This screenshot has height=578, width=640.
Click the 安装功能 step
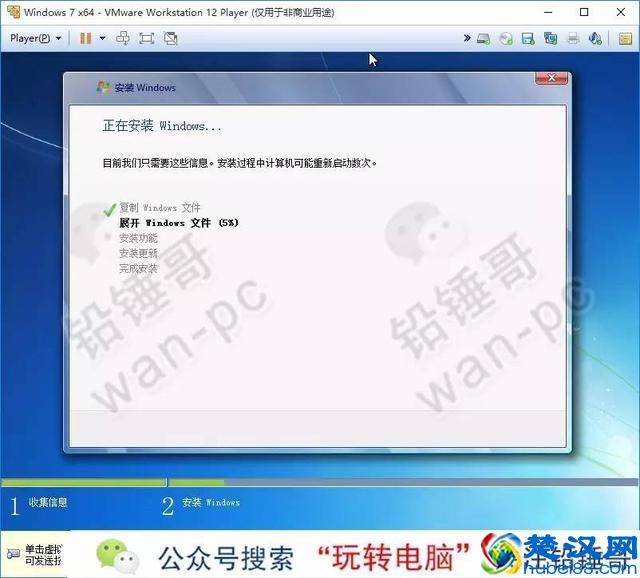coord(138,238)
